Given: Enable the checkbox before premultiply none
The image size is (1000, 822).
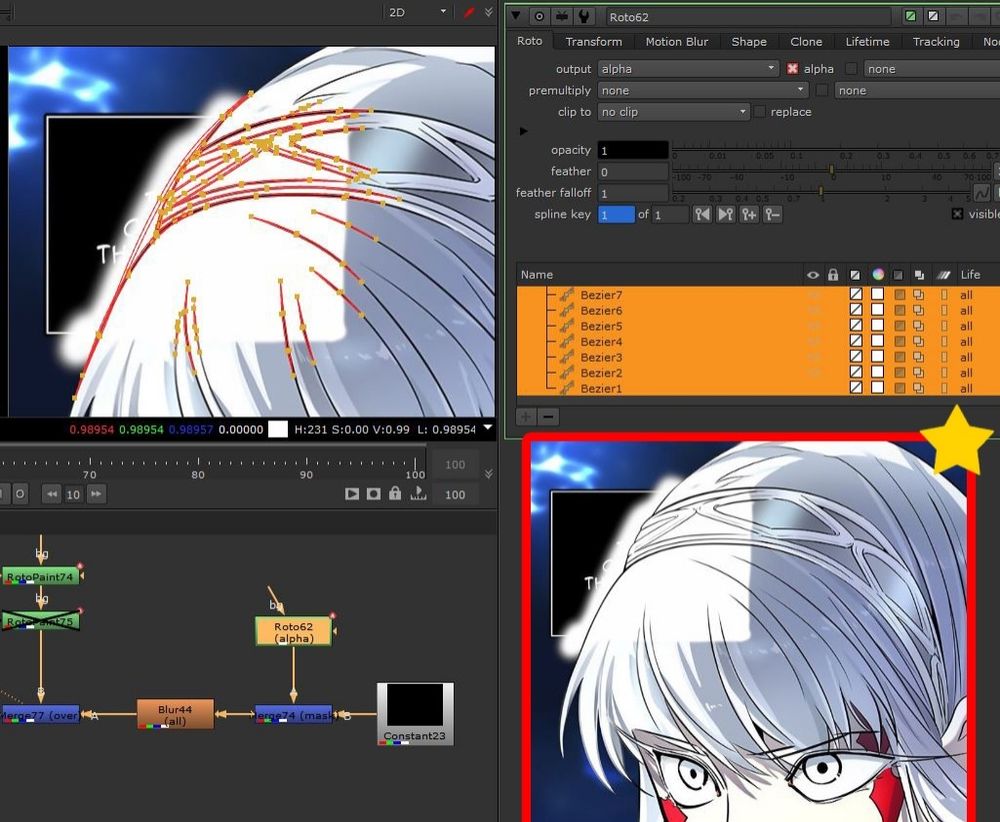Looking at the screenshot, I should [822, 90].
